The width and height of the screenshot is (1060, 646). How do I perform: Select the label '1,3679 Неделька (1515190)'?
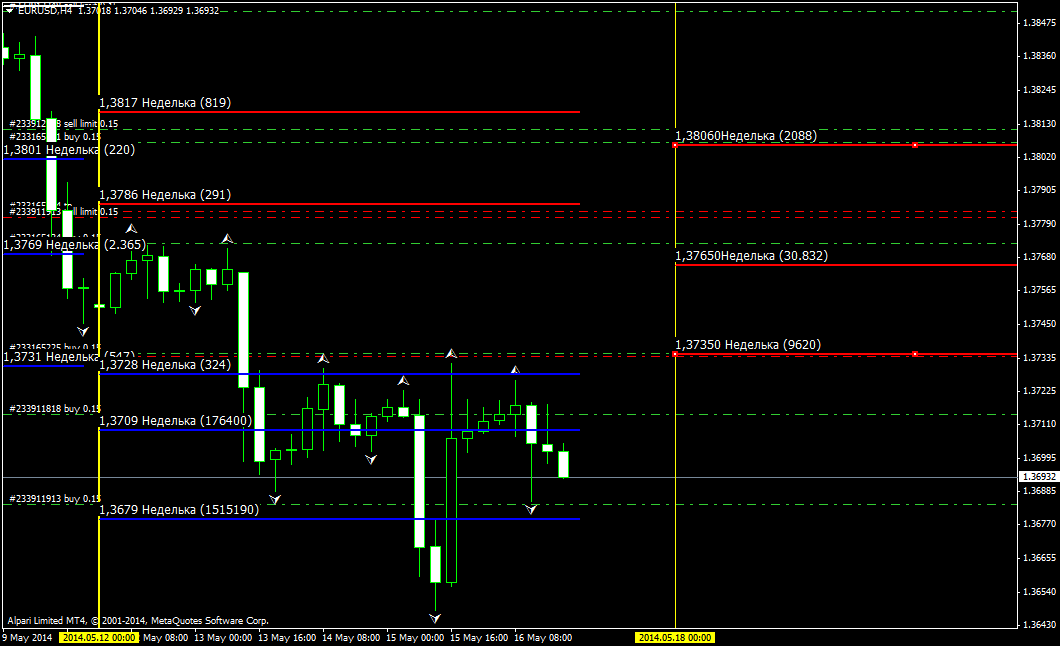pos(179,510)
